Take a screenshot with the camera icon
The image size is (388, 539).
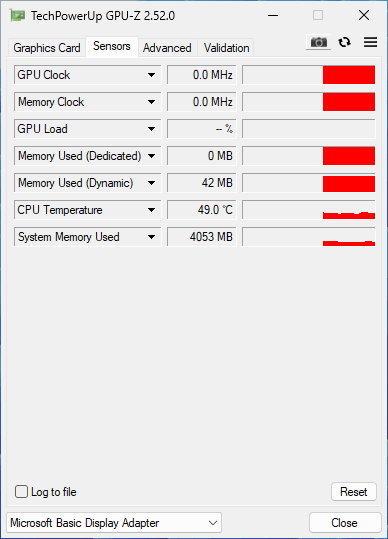(319, 42)
